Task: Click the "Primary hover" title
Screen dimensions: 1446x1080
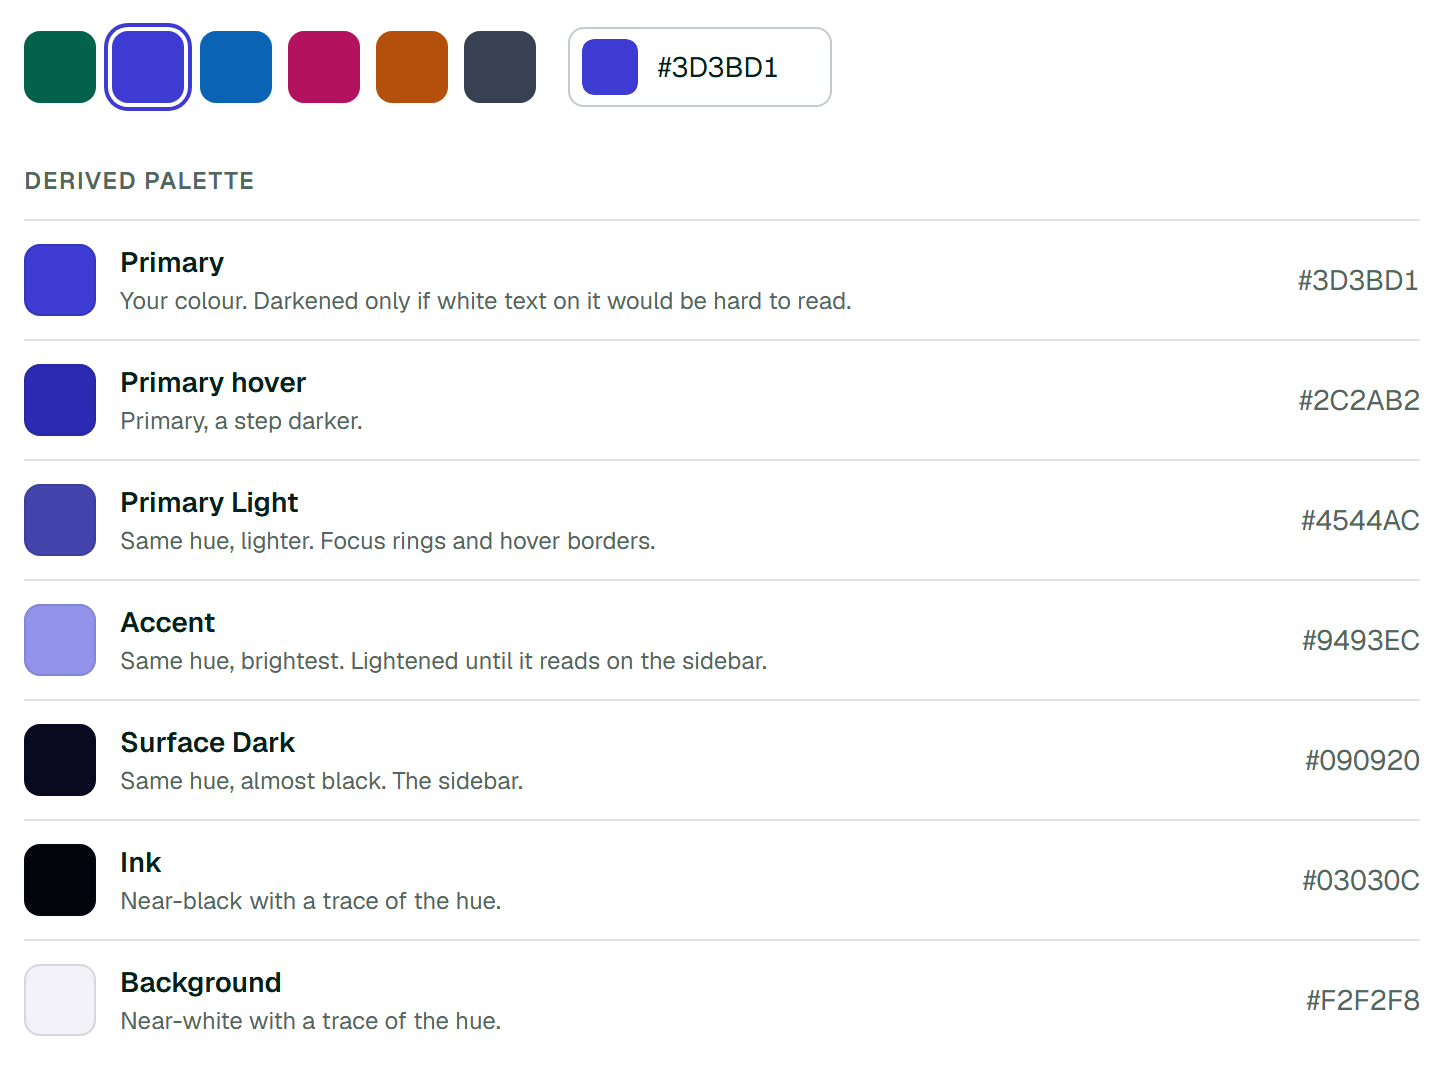Action: pos(213,383)
